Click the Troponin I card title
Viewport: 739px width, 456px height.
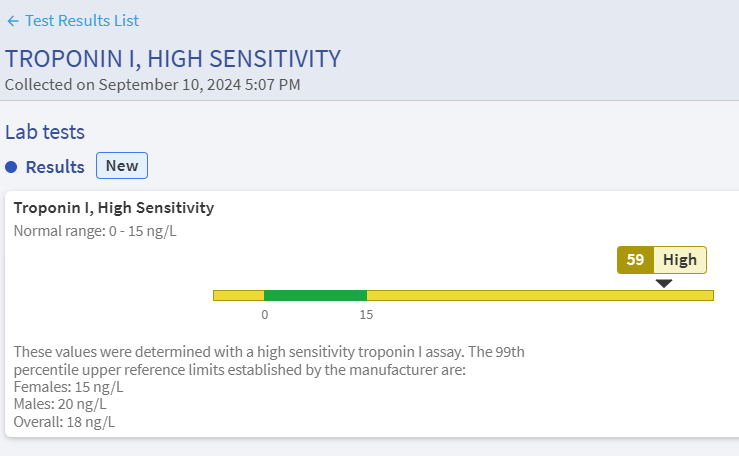[113, 208]
